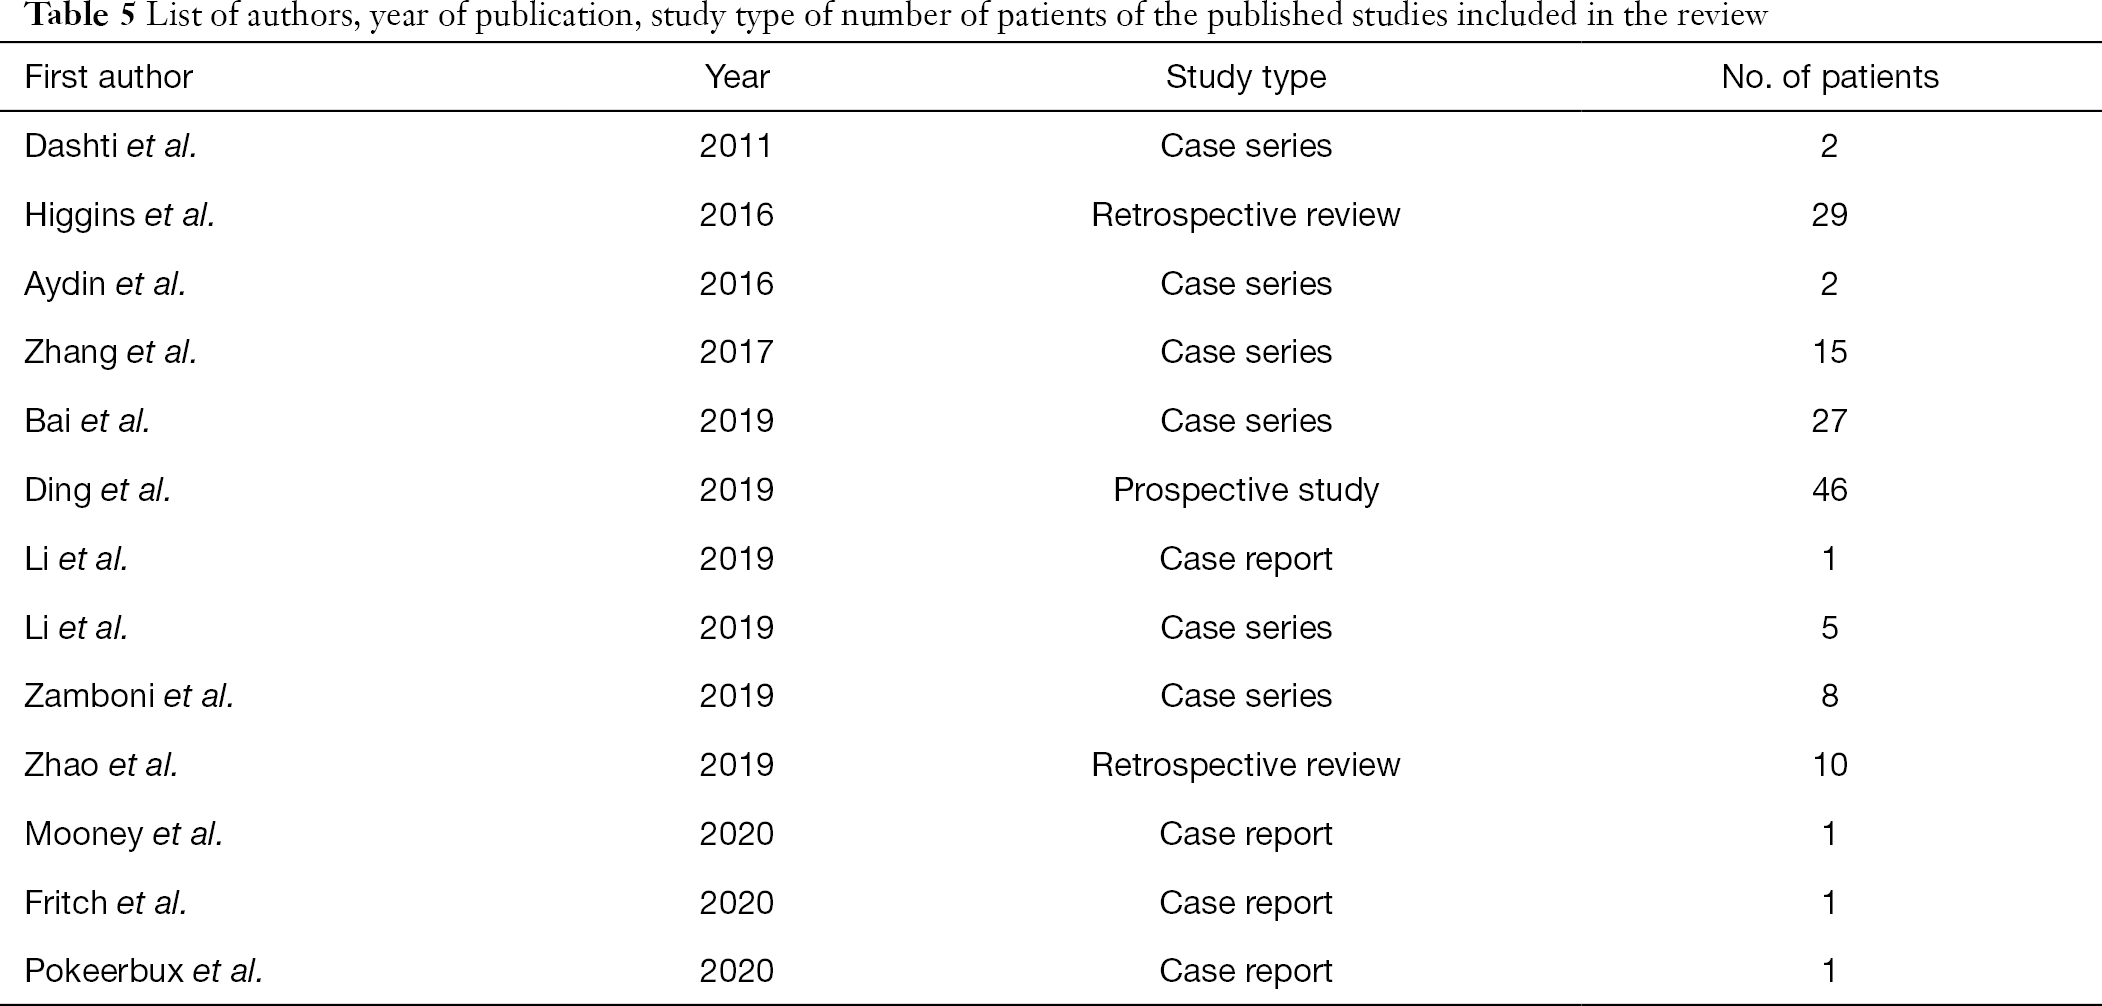Click the 'No. of patients' column header

[x=1830, y=77]
